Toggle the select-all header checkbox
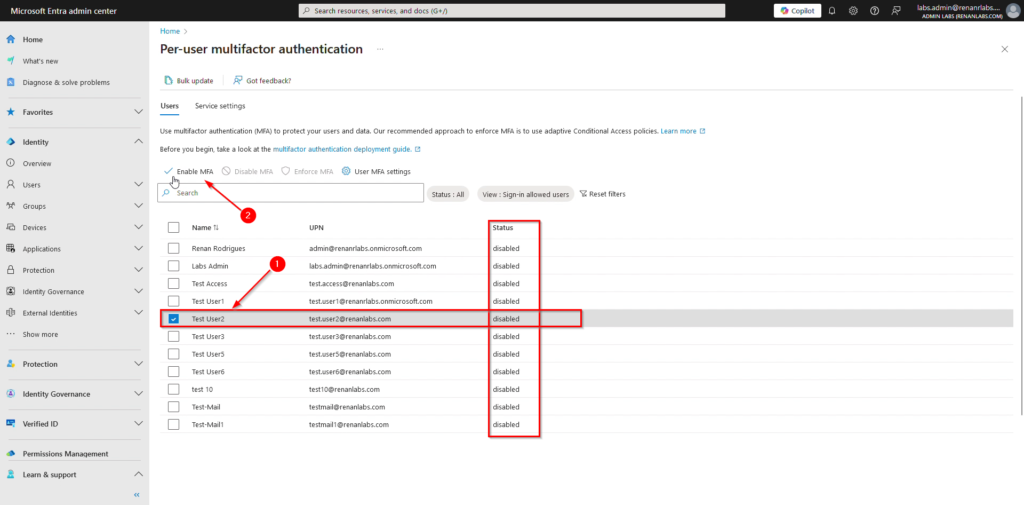Screen dimensions: 1024x505 (x=174, y=227)
